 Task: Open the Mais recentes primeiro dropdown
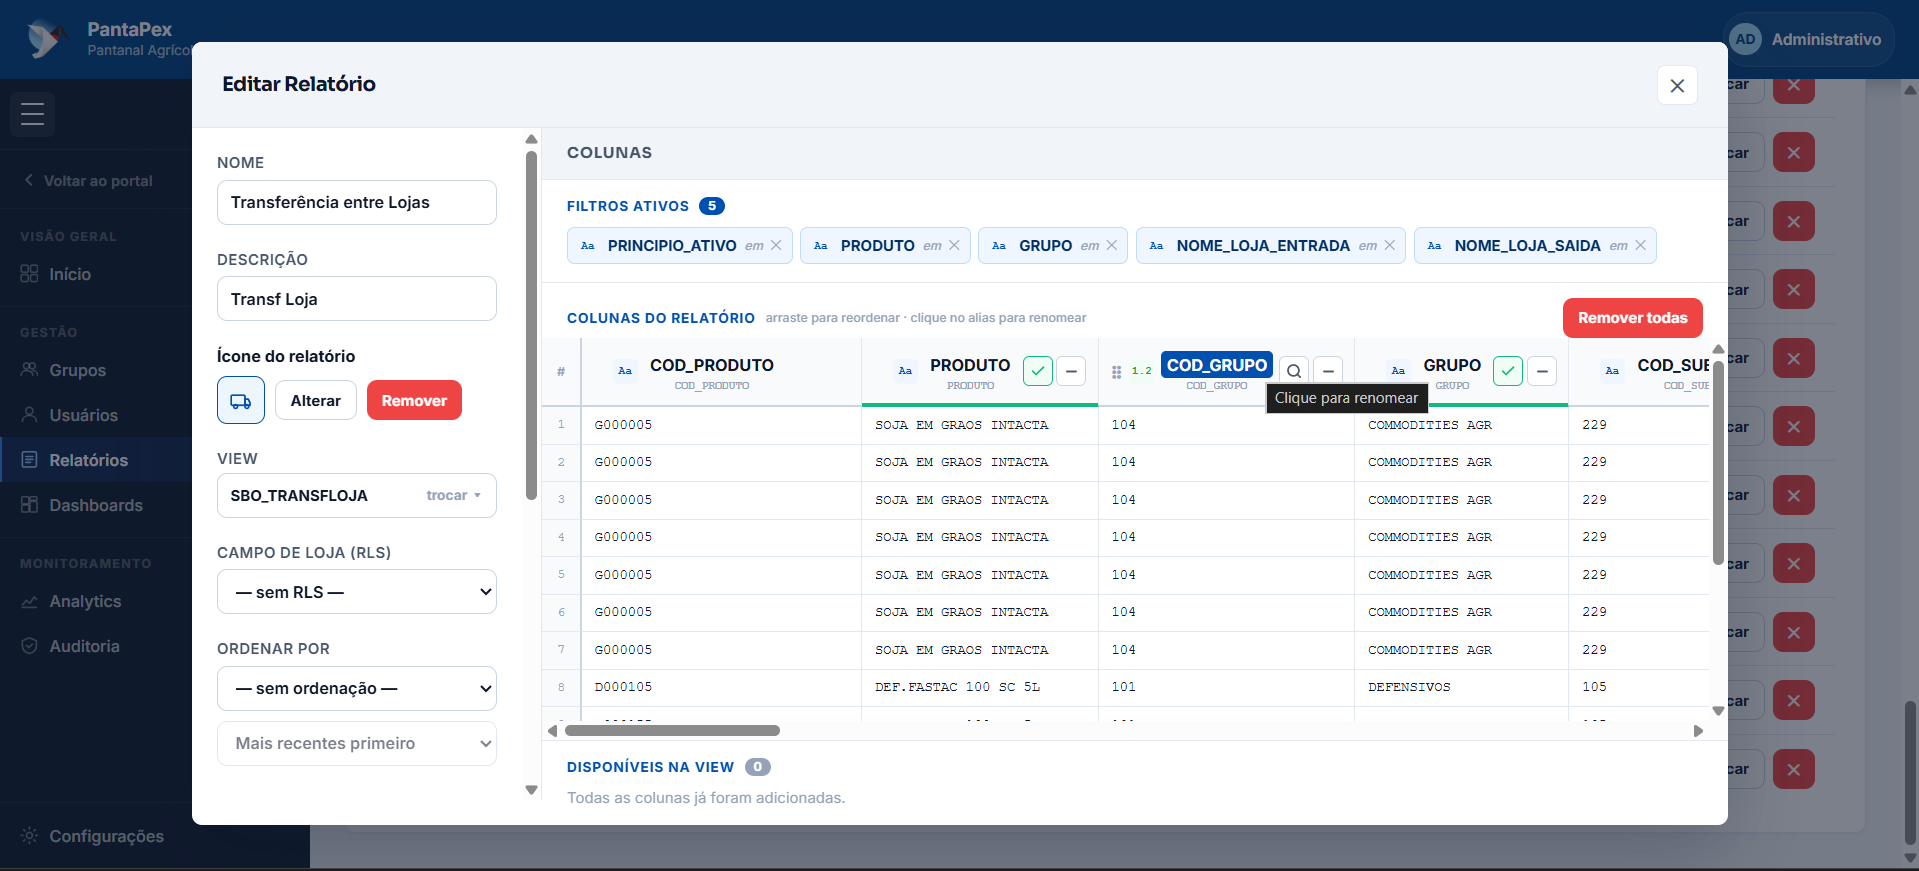click(357, 743)
